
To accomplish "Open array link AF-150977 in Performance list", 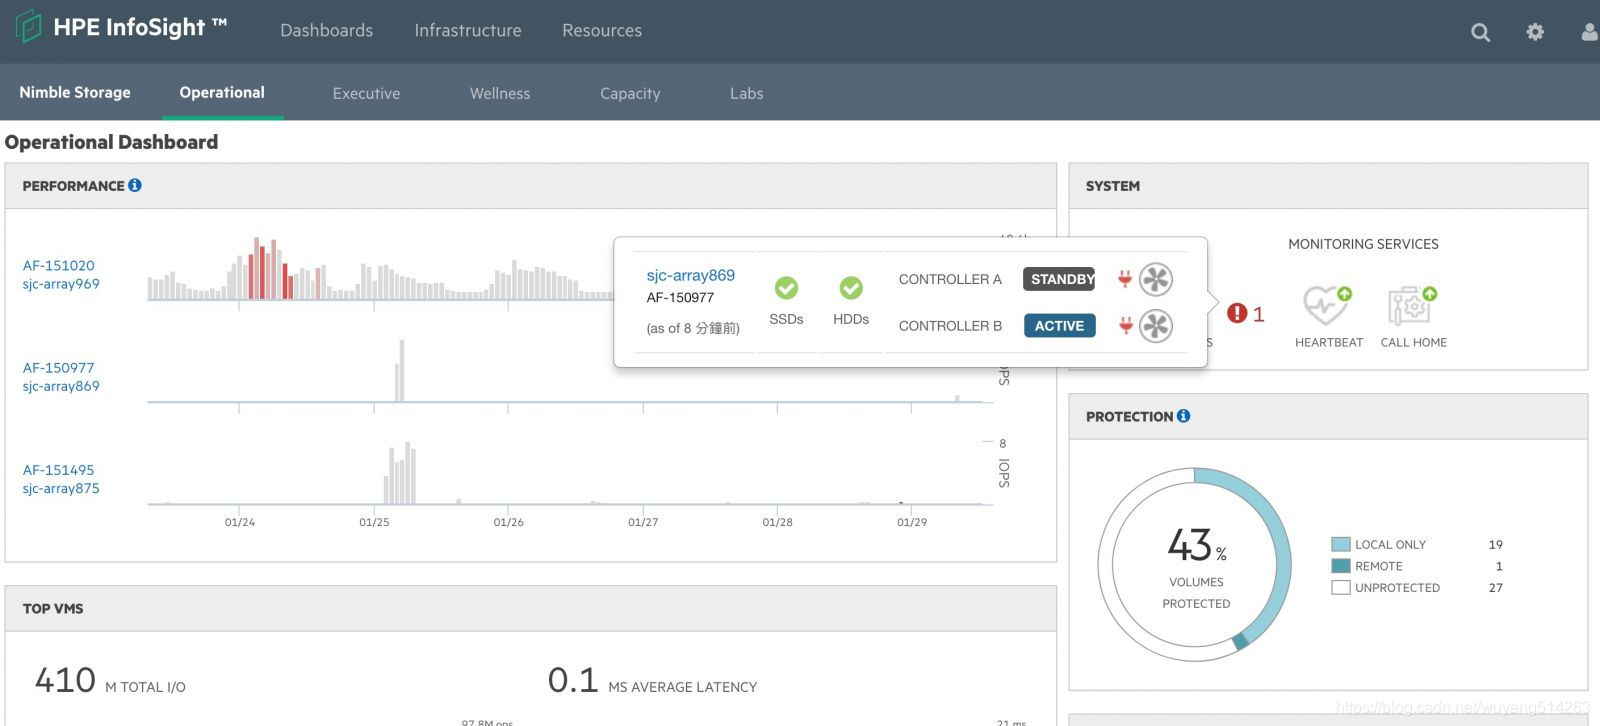I will click(59, 367).
